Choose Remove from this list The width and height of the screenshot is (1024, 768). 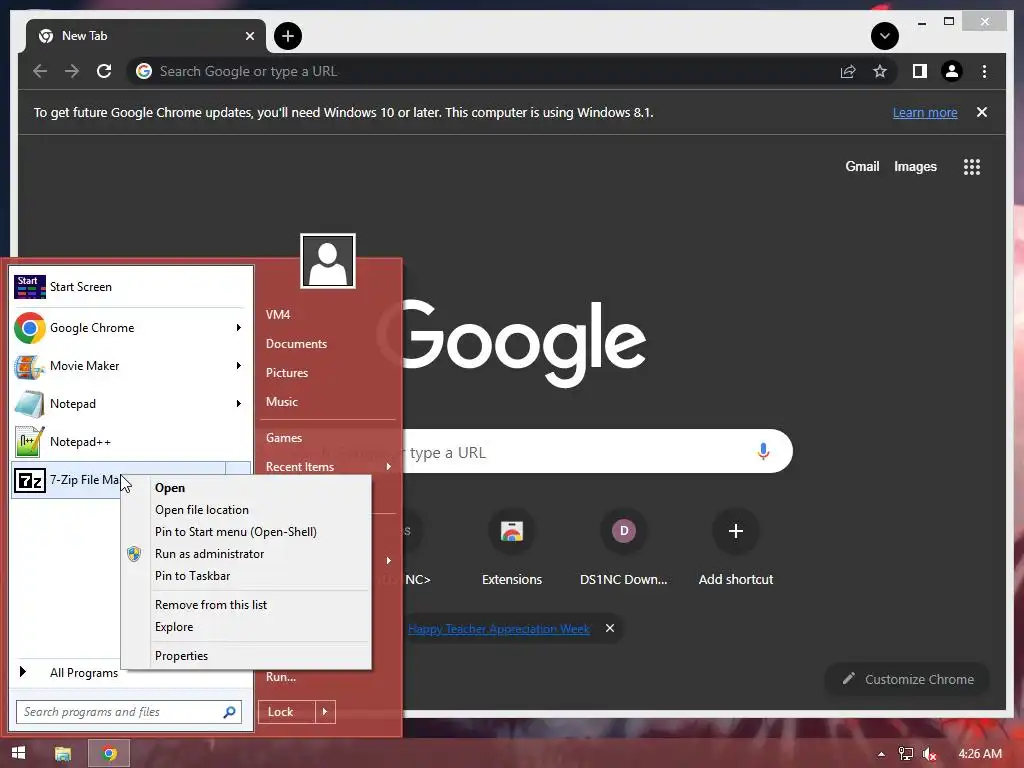coord(246,605)
